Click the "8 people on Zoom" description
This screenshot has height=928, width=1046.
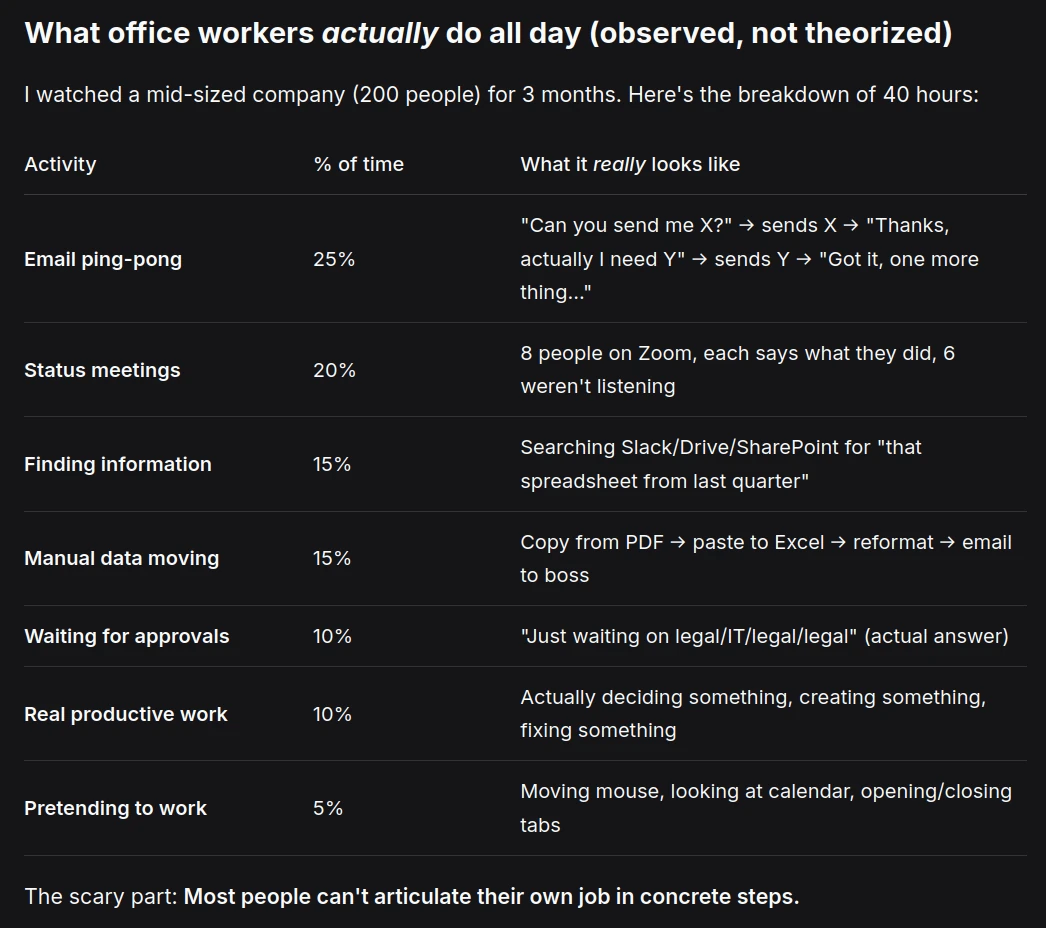[737, 369]
